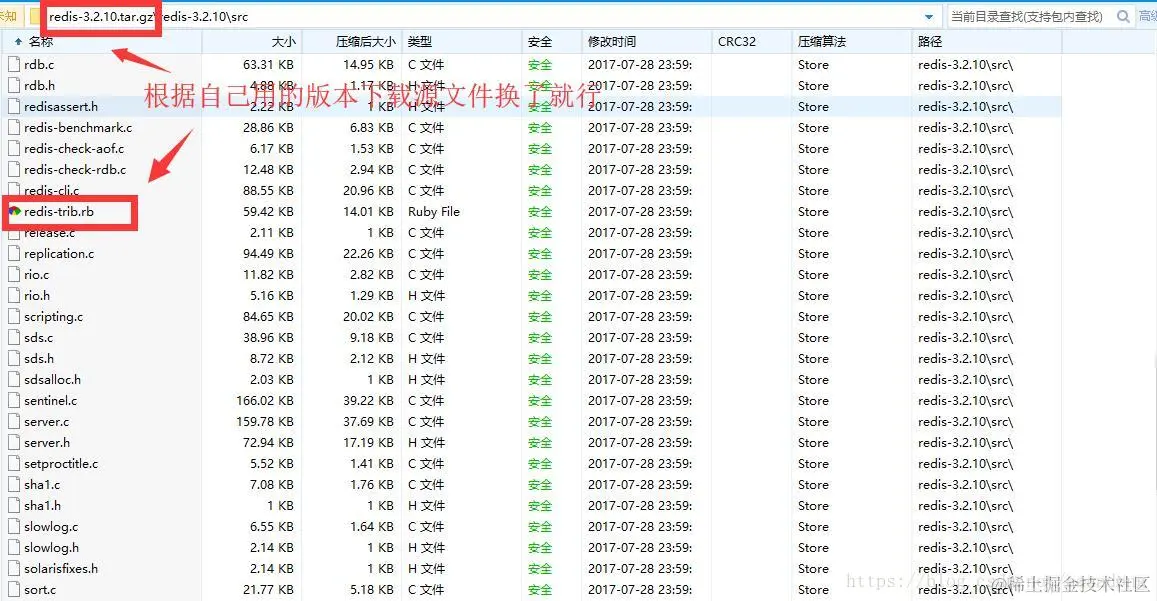Sort by the 路径 column header
This screenshot has width=1157, height=601.
[987, 41]
